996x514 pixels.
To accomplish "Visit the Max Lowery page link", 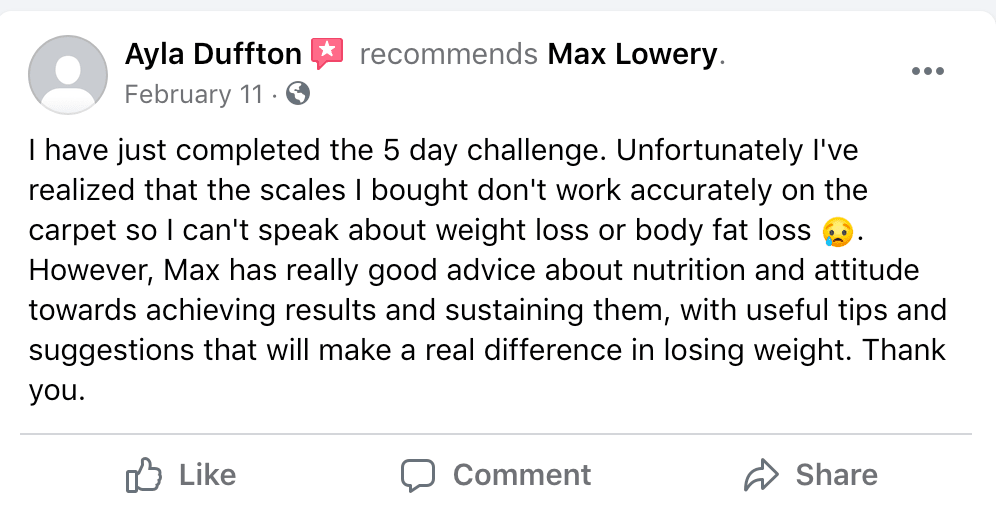I will 633,54.
